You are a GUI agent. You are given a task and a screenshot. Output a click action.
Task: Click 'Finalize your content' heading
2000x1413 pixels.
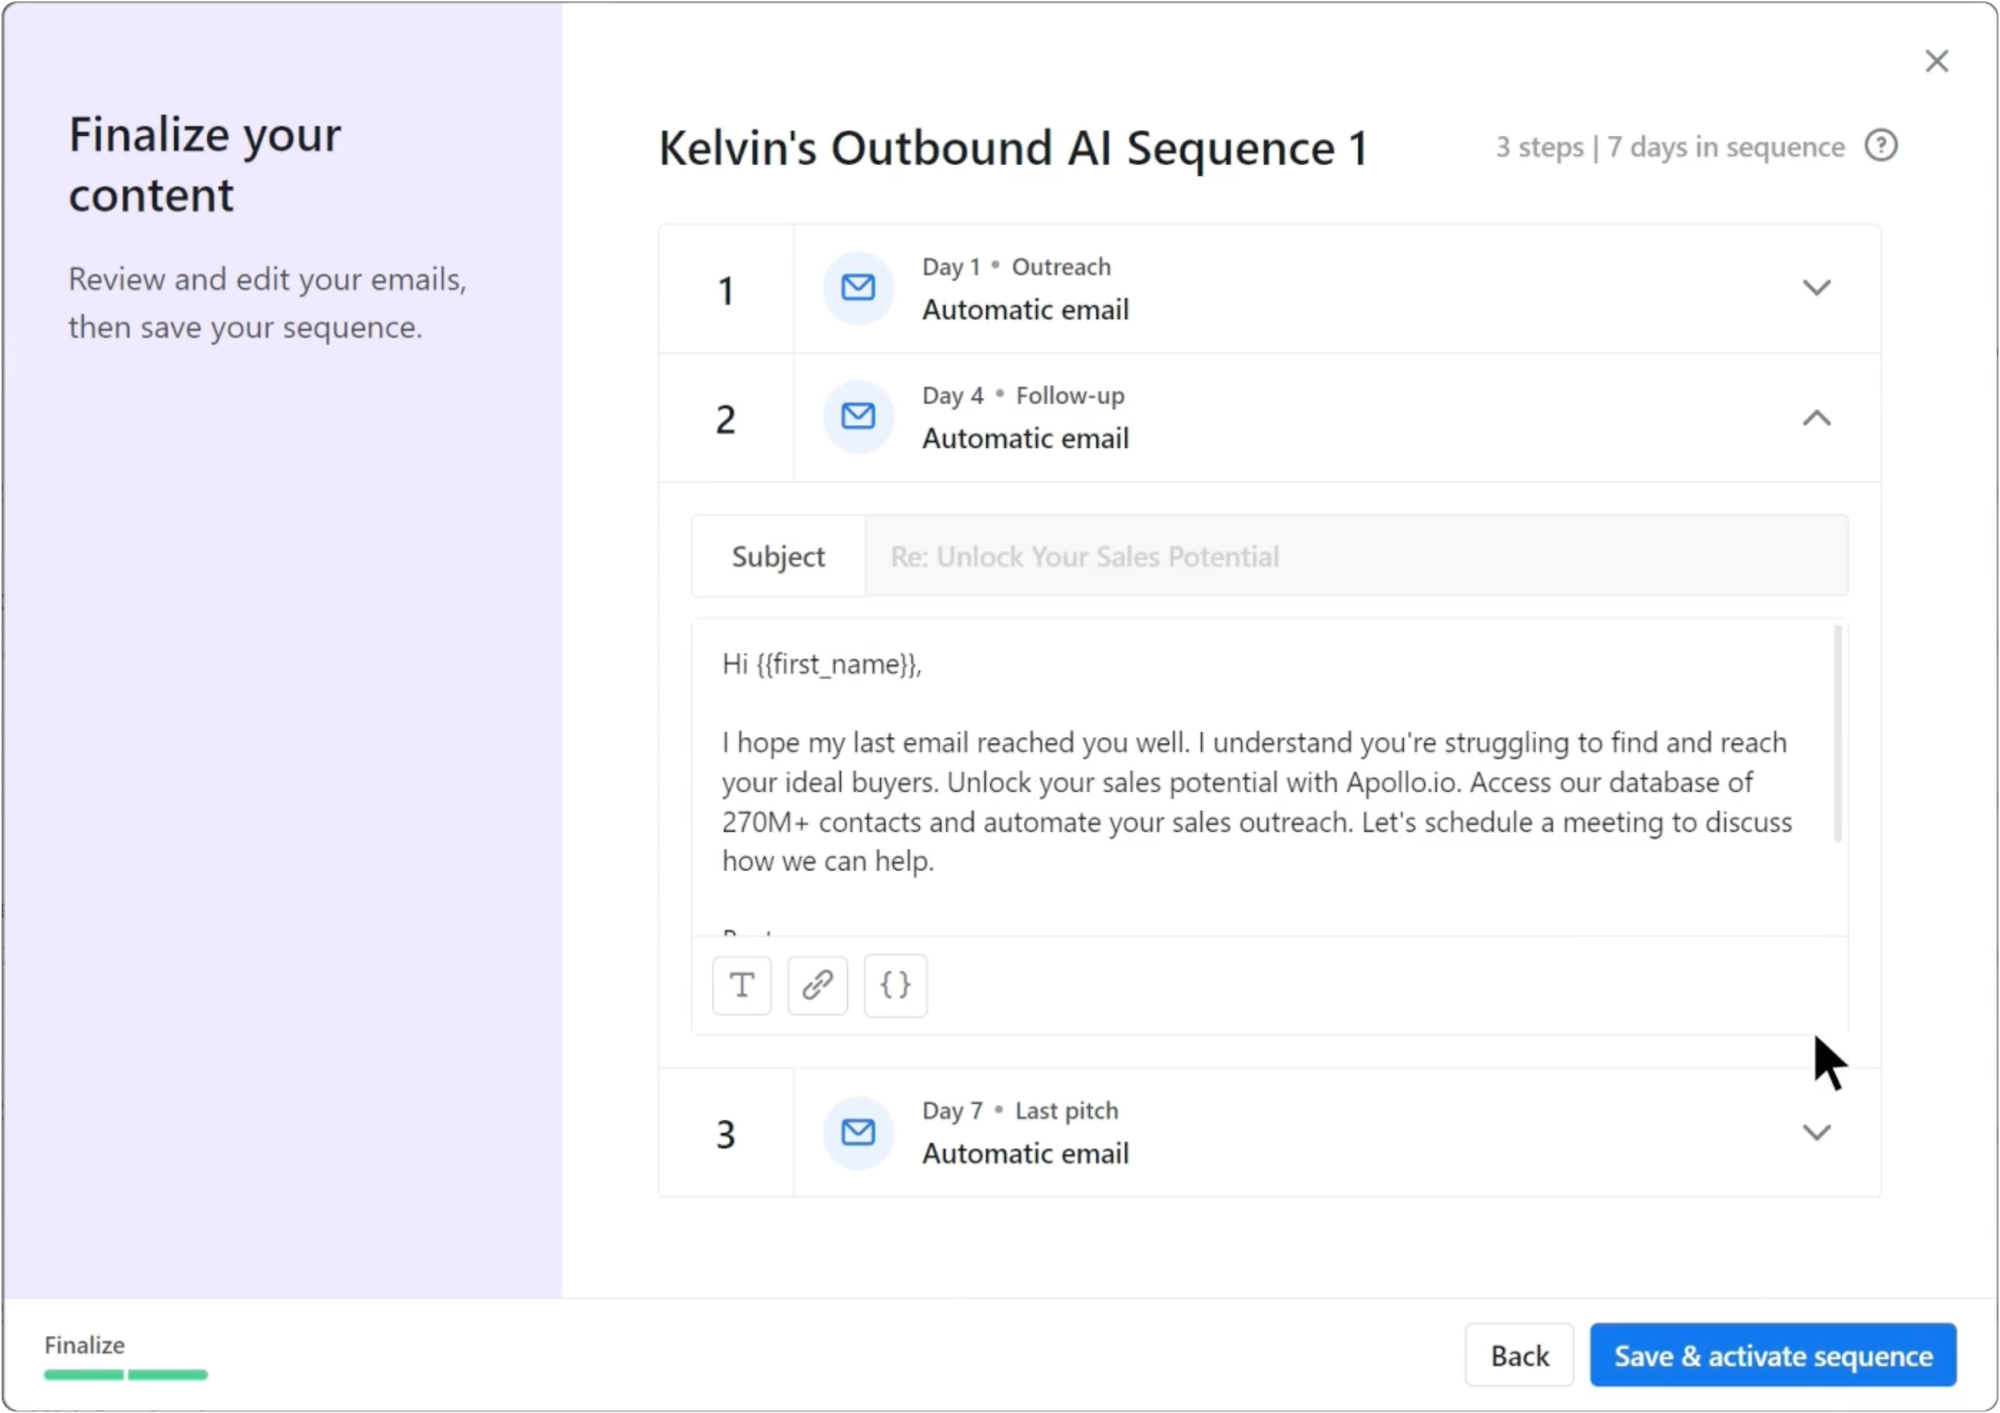[205, 164]
